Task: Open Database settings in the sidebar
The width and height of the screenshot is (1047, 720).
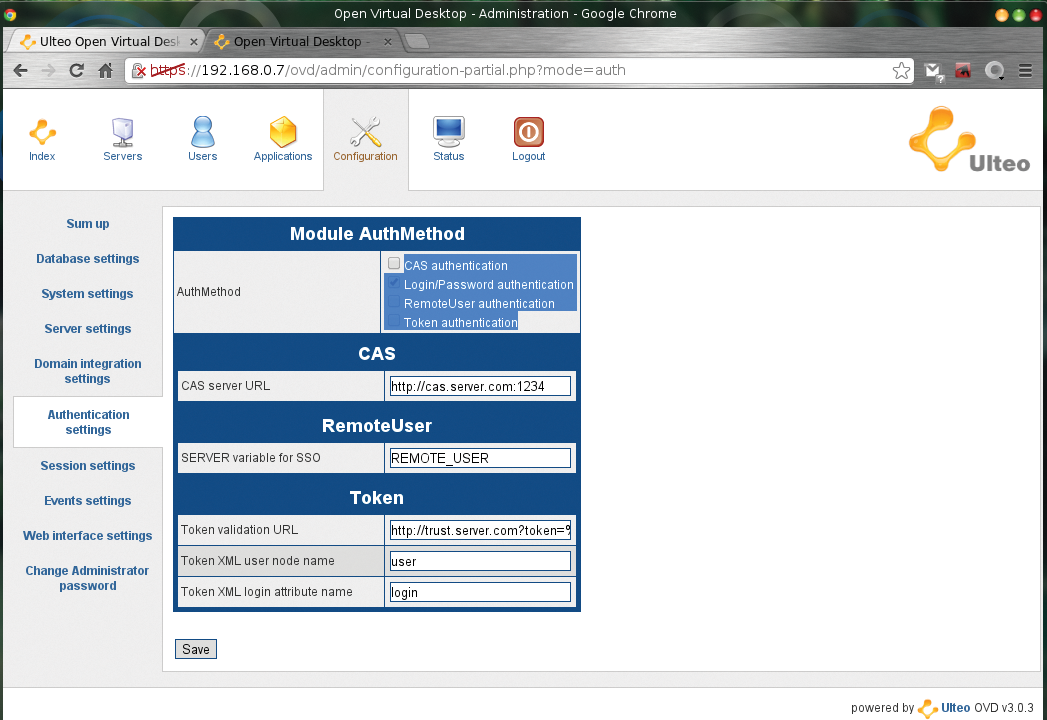Action: pos(88,259)
